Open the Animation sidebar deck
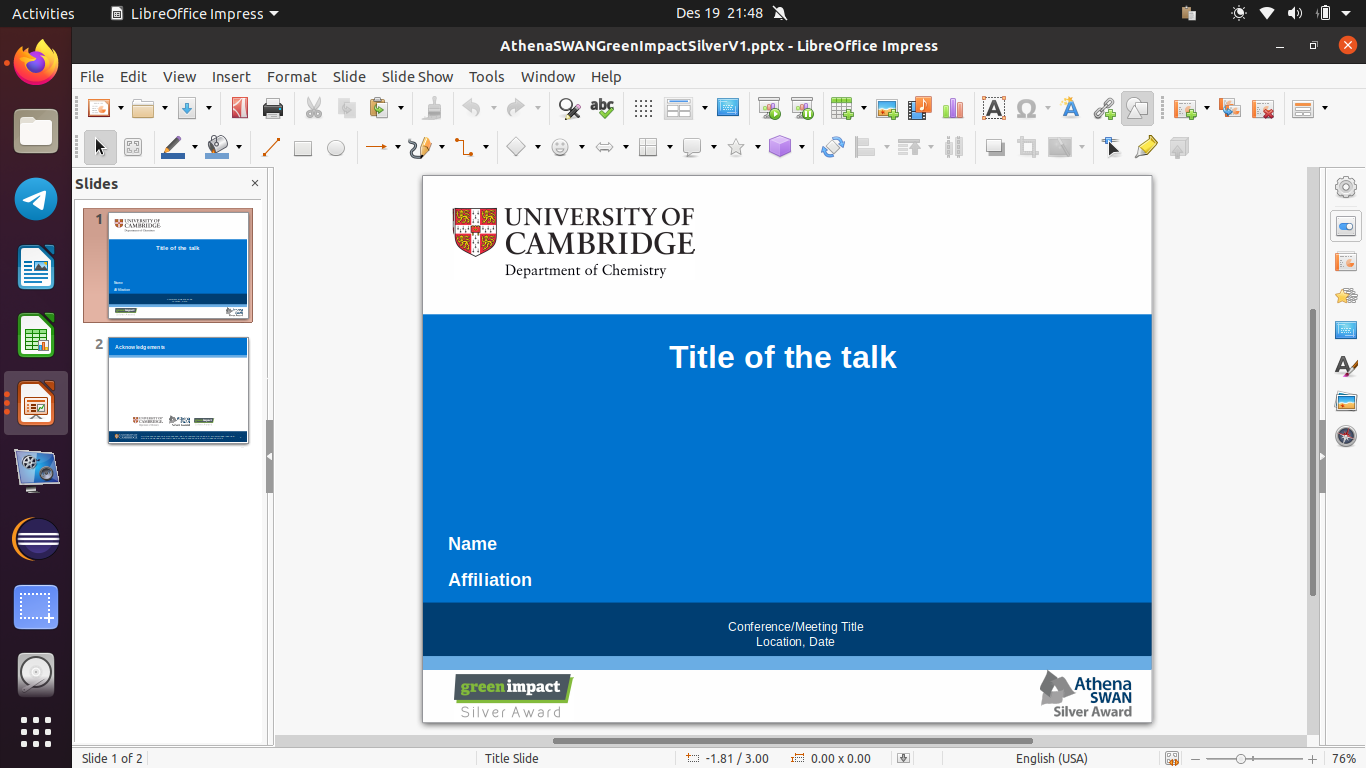This screenshot has height=768, width=1366. pyautogui.click(x=1346, y=296)
